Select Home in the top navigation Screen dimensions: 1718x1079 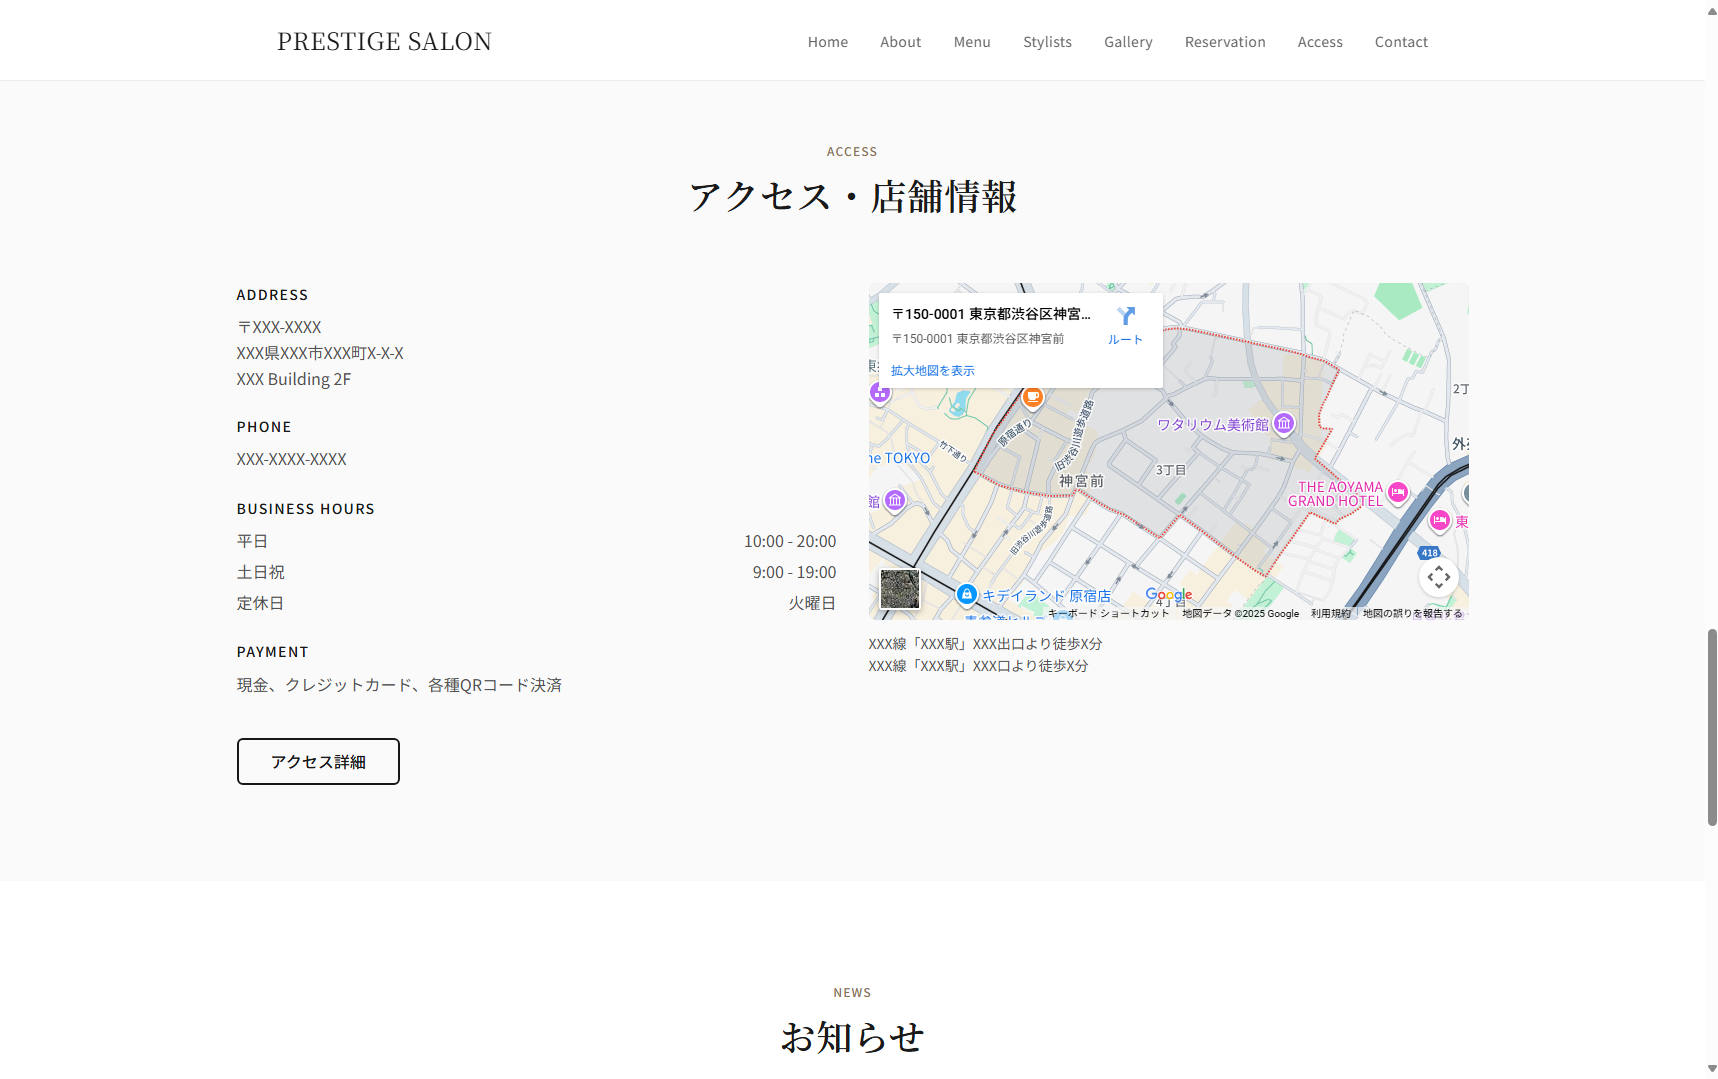point(827,41)
